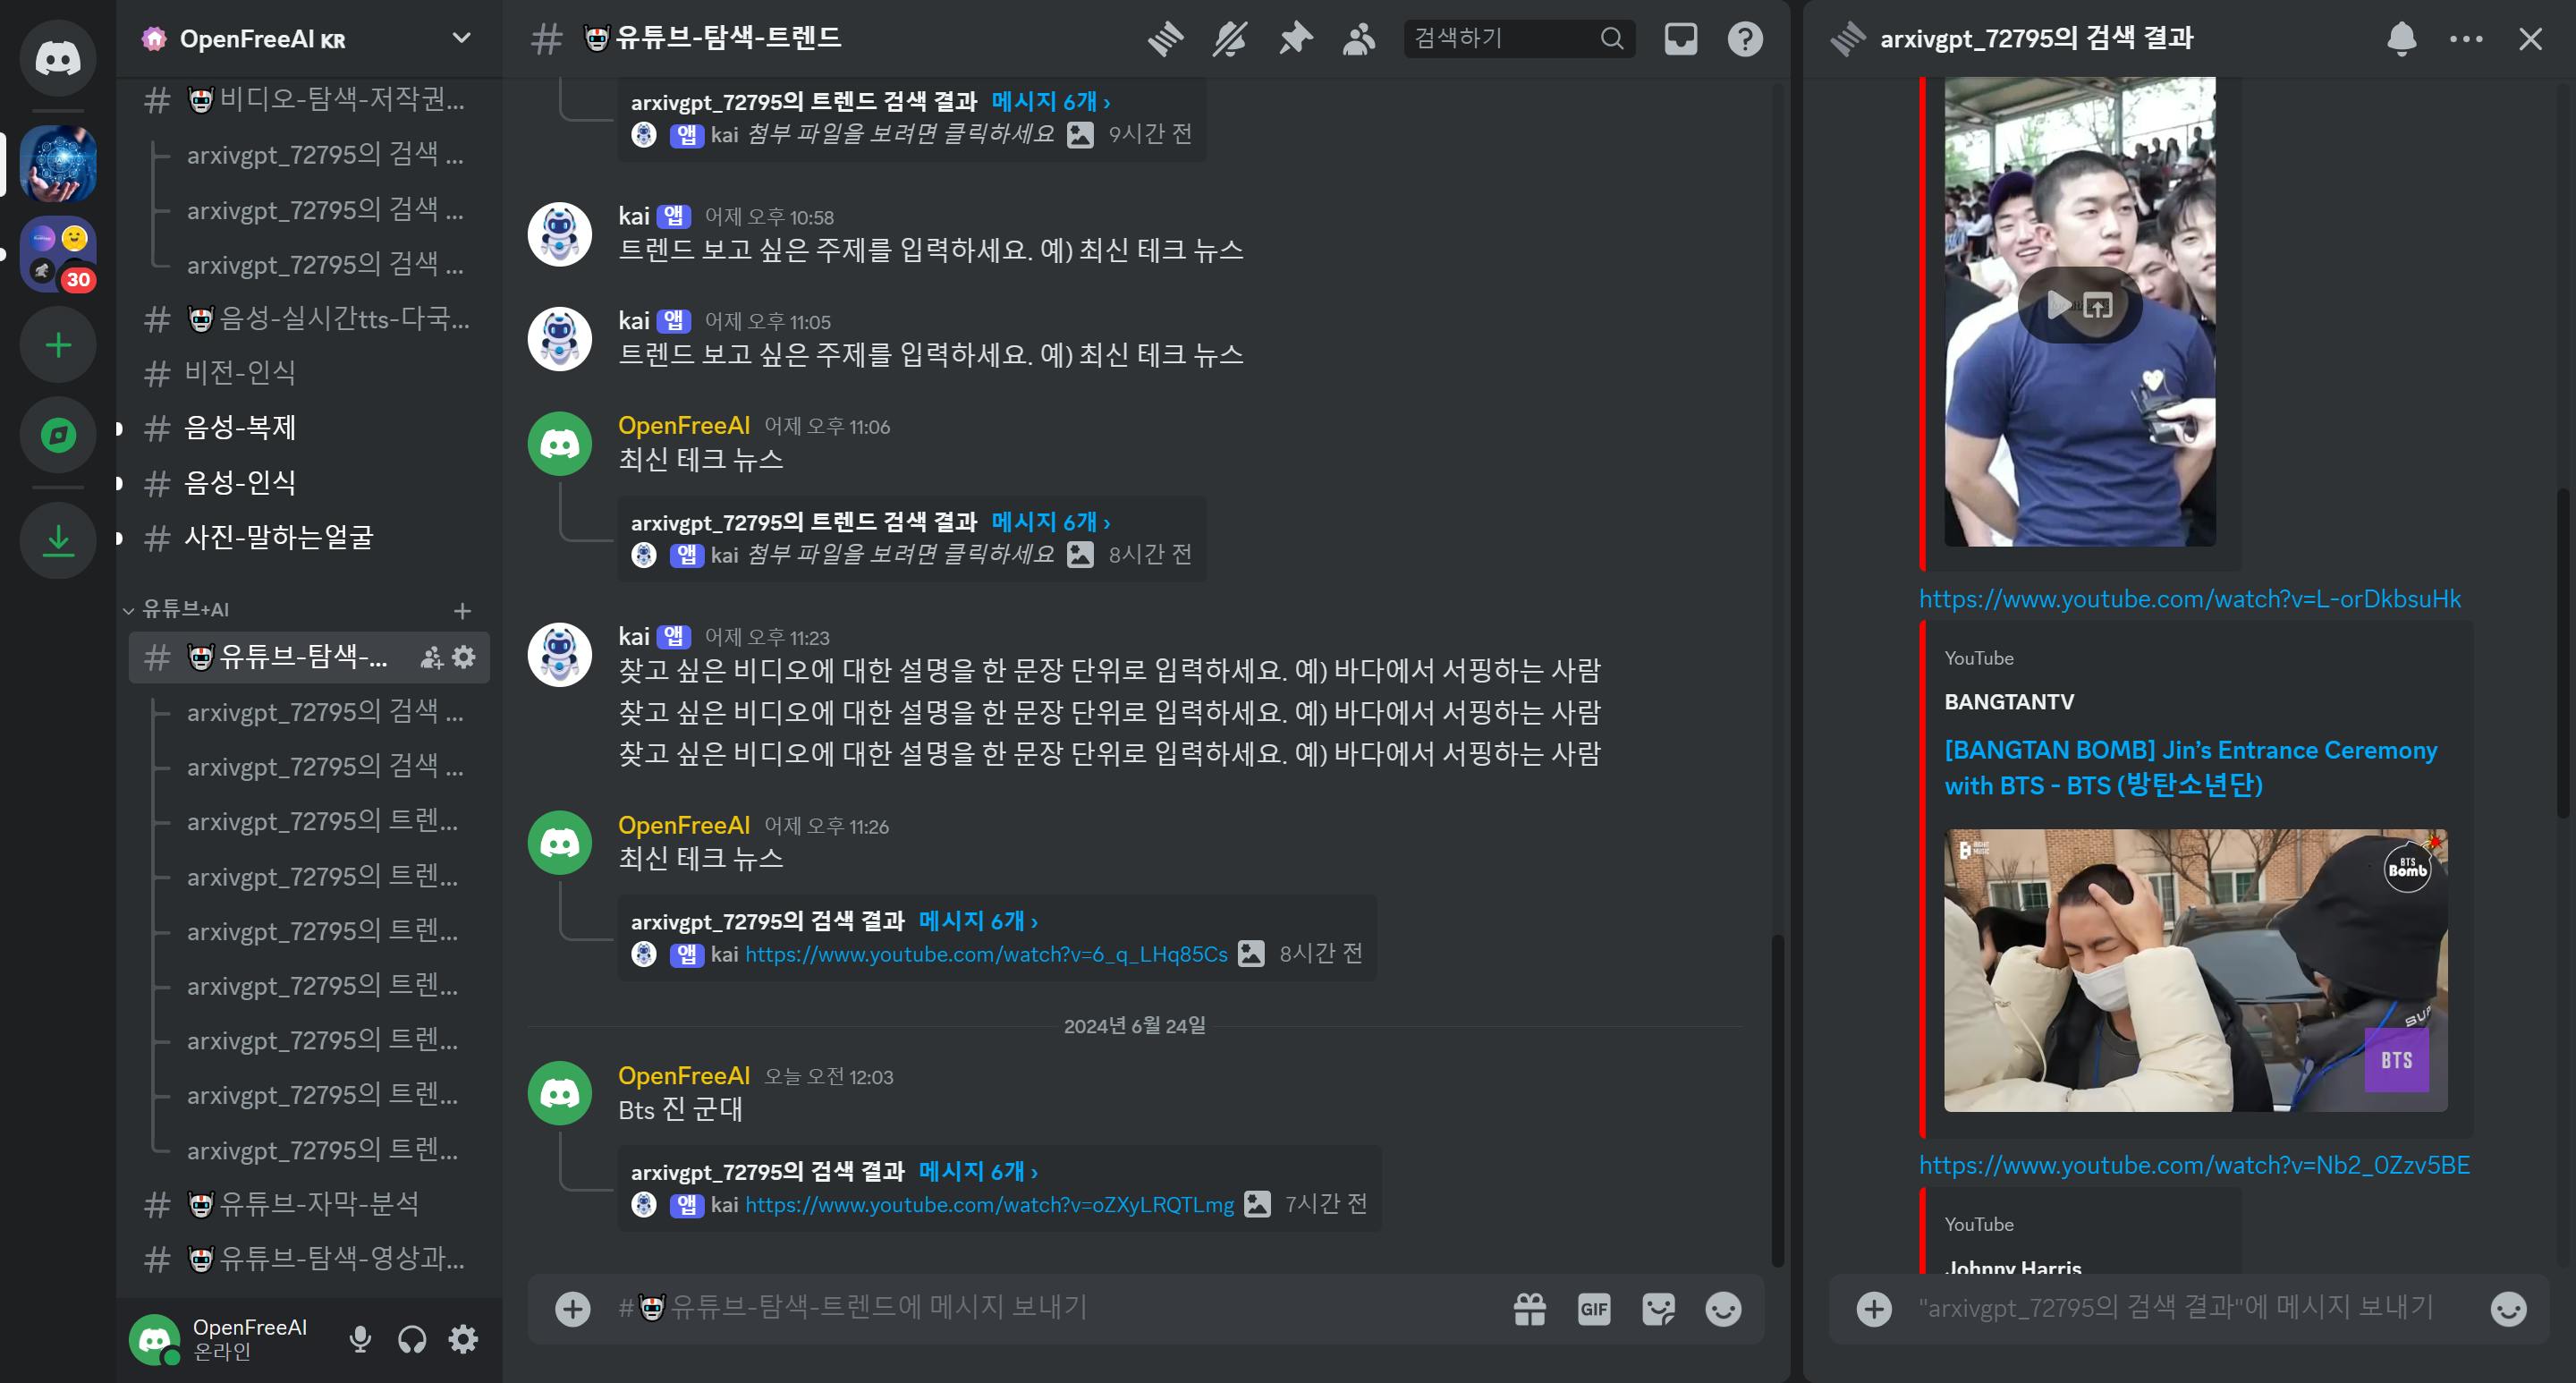Open the sticker picker icon
The width and height of the screenshot is (2576, 1383).
click(1658, 1309)
